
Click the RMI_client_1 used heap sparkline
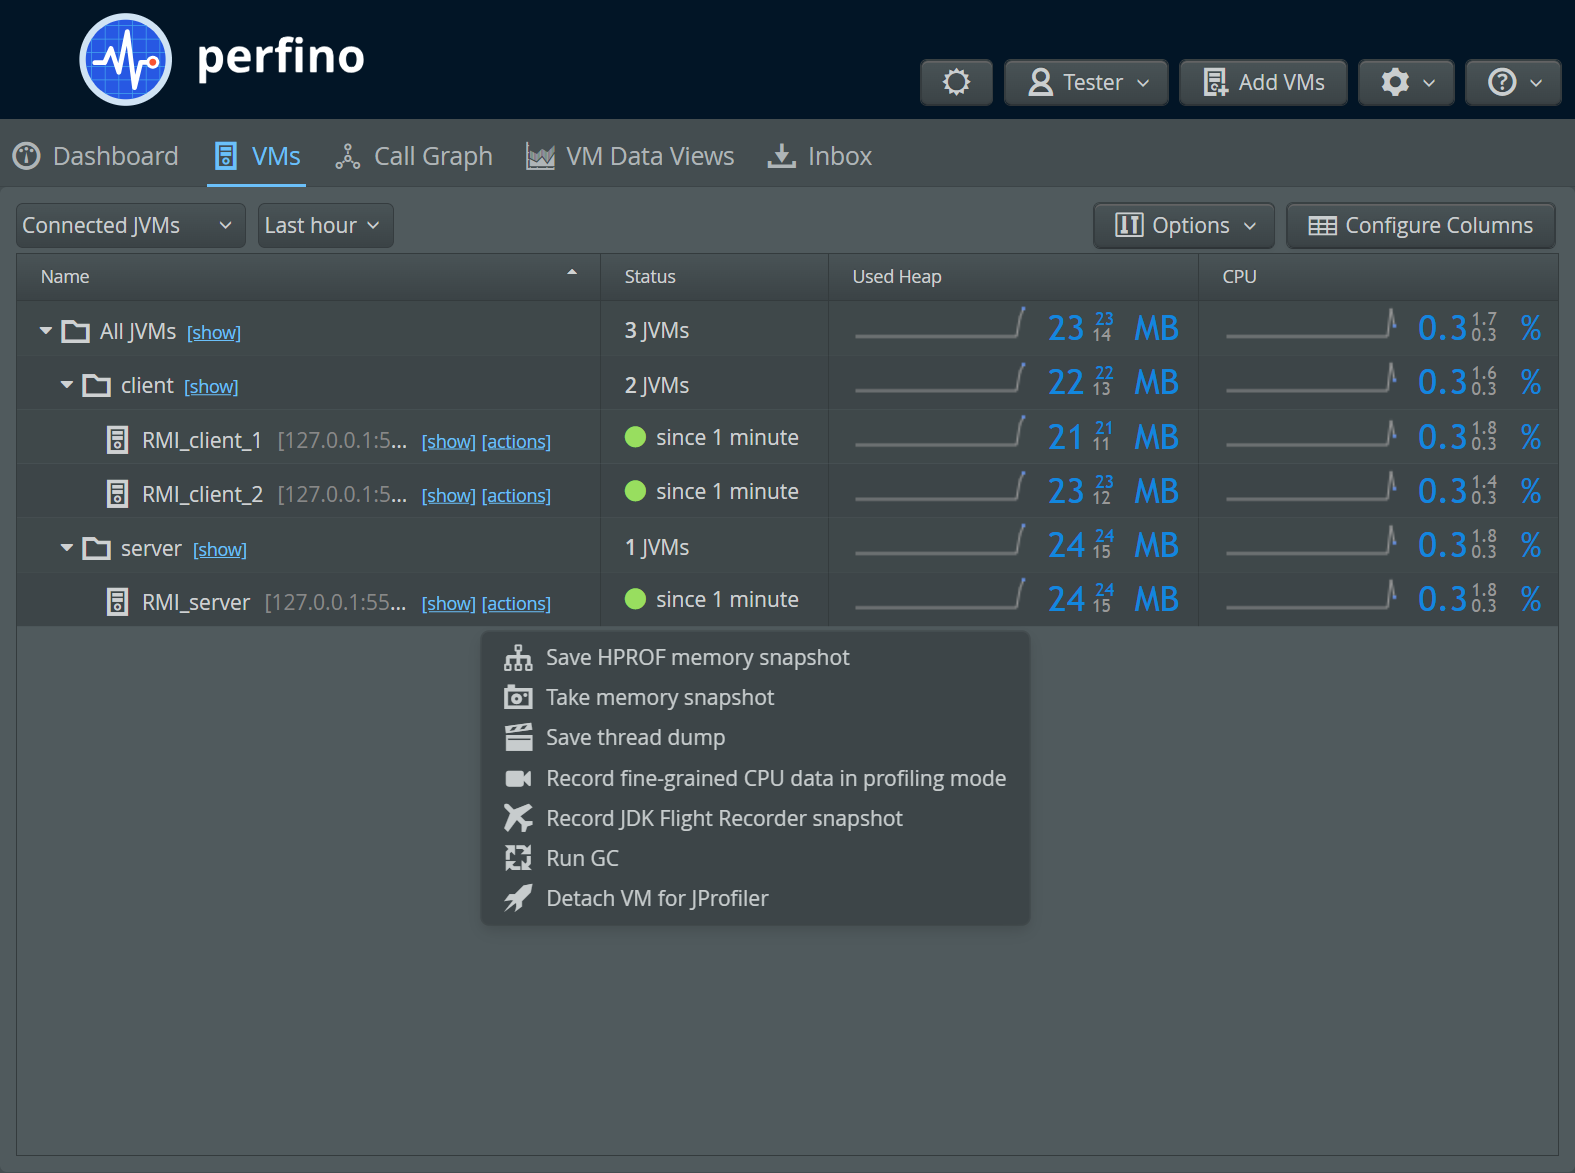click(940, 431)
